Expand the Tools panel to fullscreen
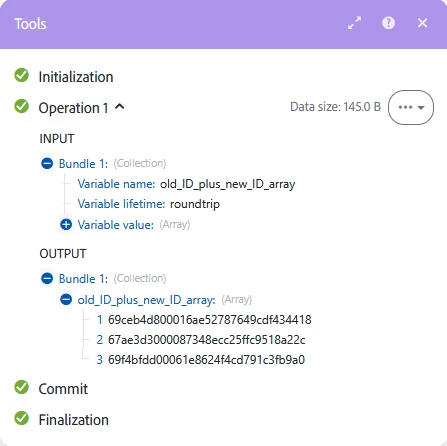The width and height of the screenshot is (447, 446). point(354,23)
